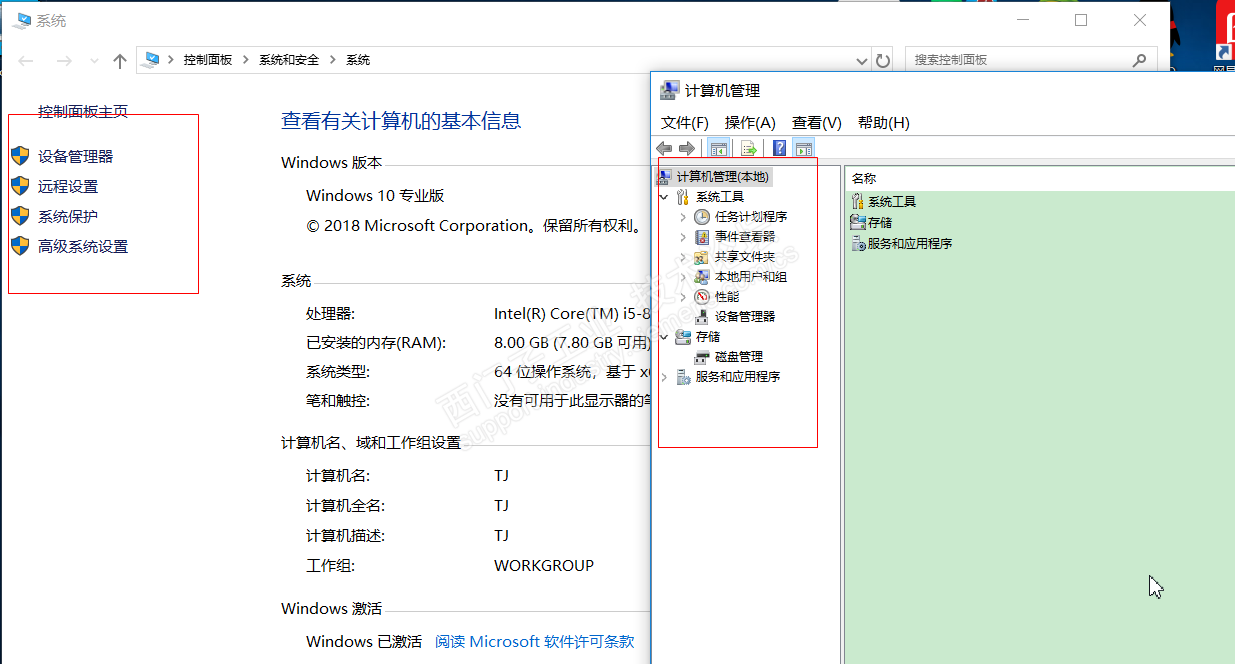Open the 控制面板主页 link
The image size is (1235, 664).
83,112
